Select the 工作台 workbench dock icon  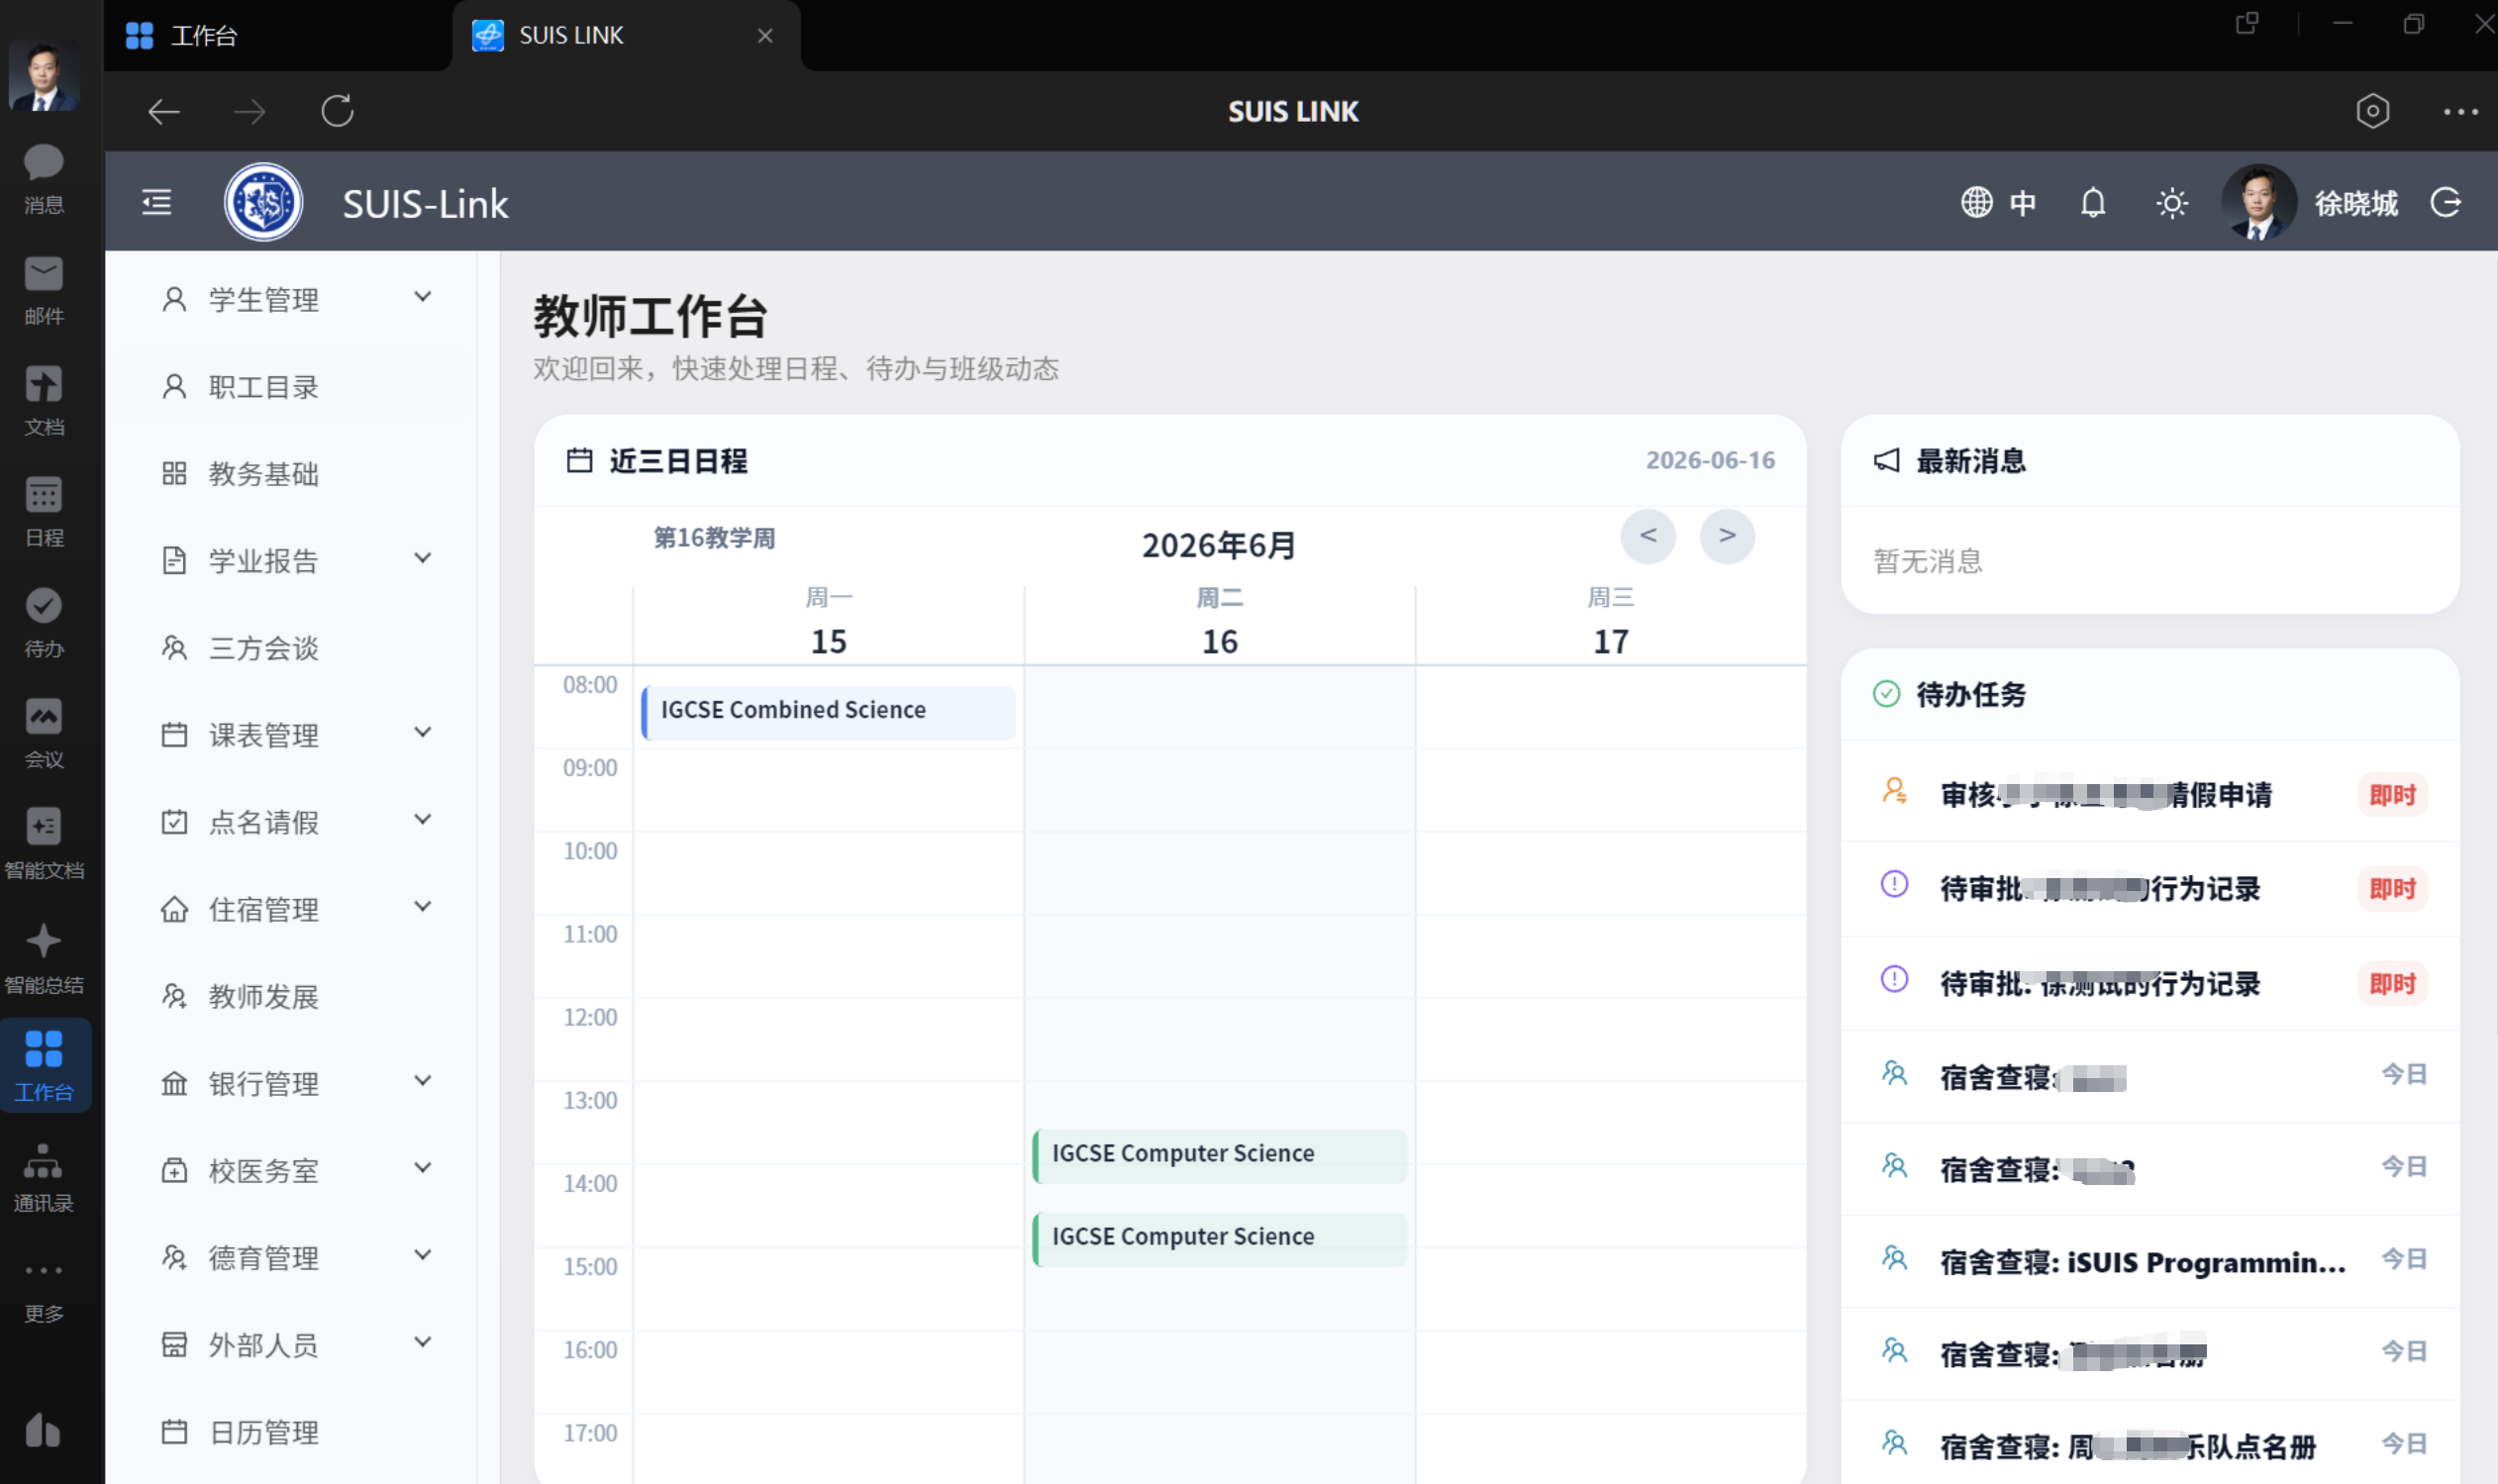coord(43,1066)
